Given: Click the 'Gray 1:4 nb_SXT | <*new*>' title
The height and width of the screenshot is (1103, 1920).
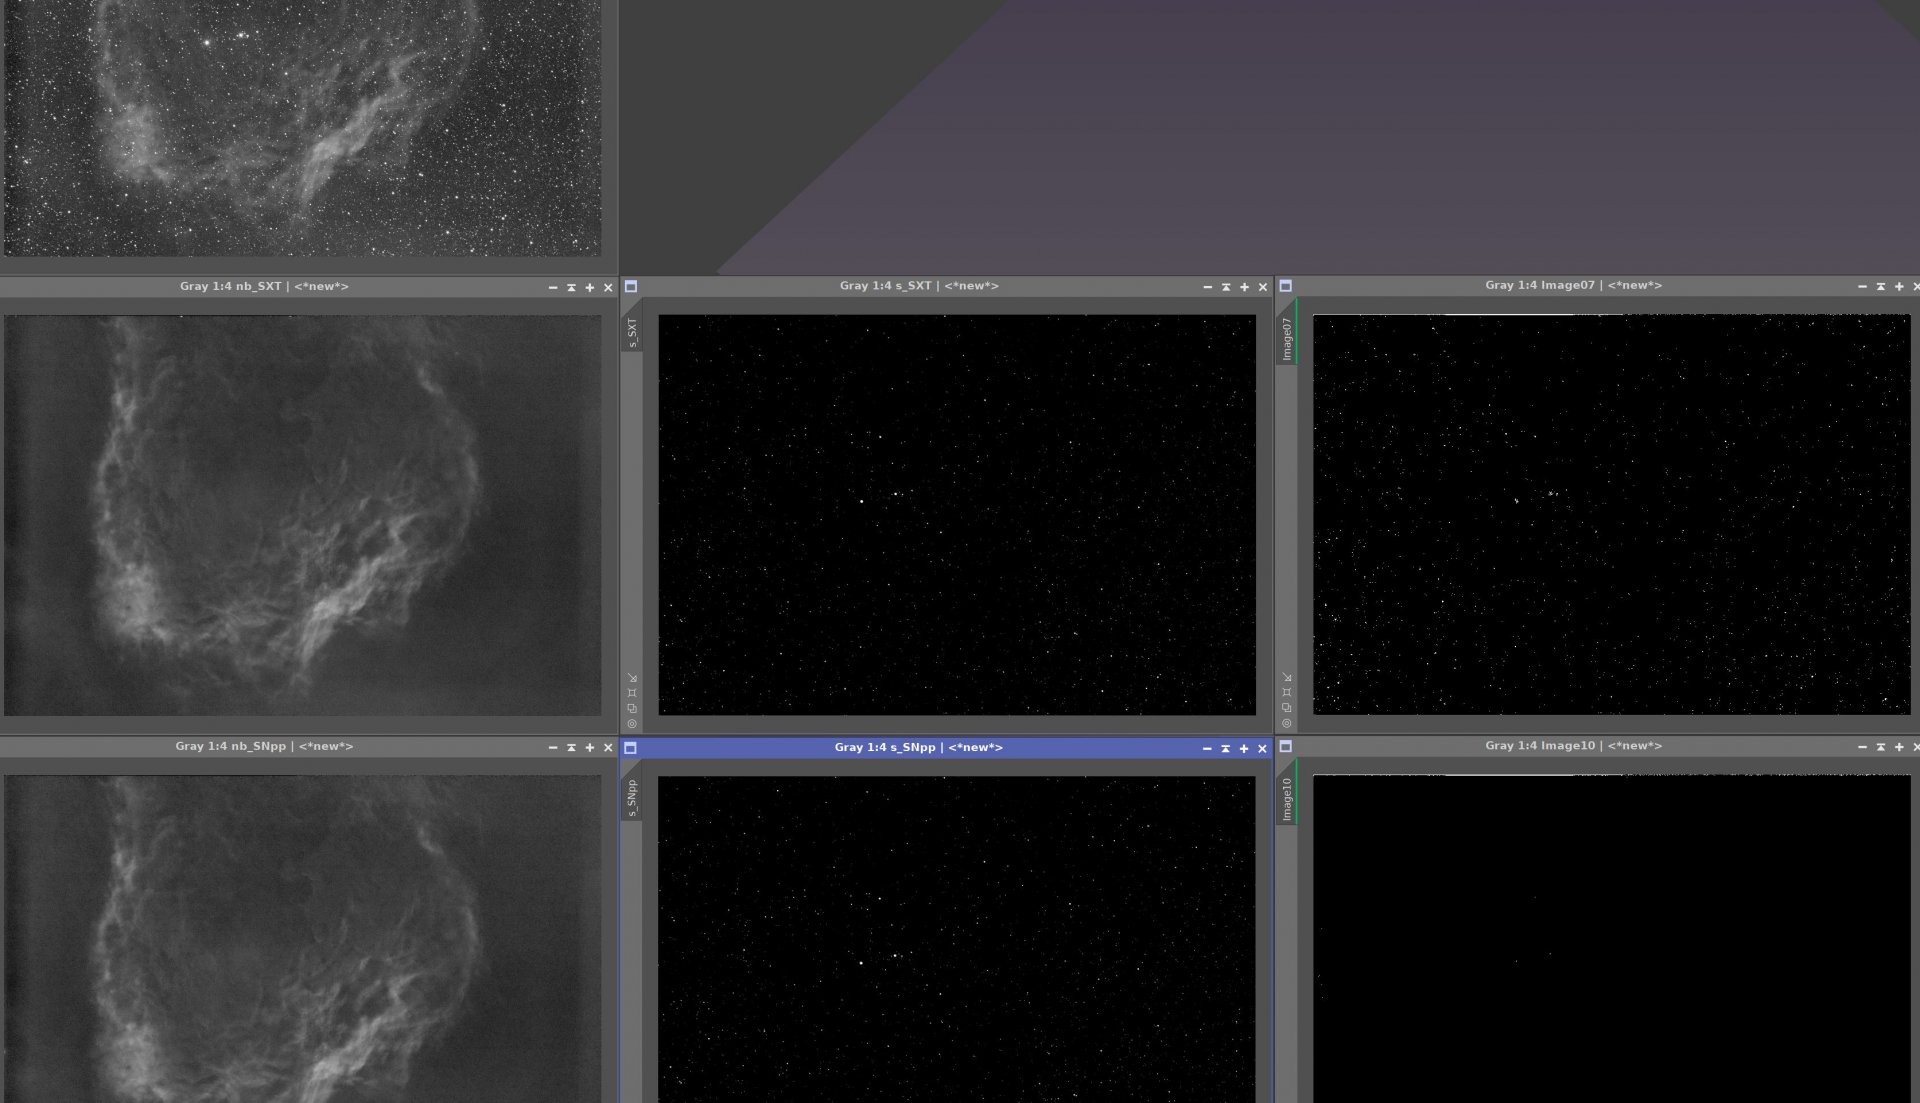Looking at the screenshot, I should point(264,286).
